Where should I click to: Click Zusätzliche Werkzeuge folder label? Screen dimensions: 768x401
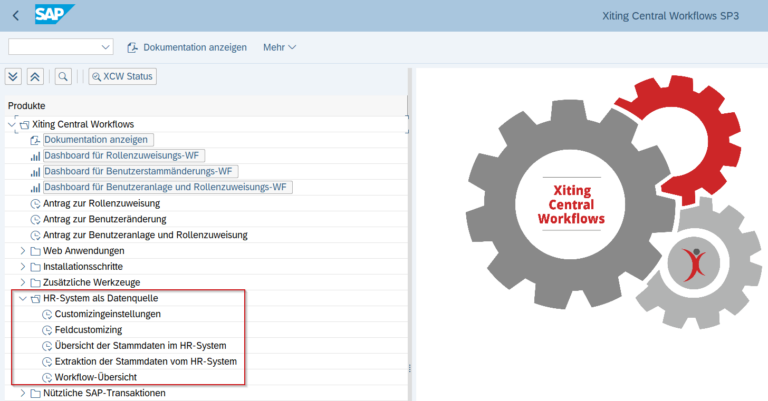pos(92,282)
